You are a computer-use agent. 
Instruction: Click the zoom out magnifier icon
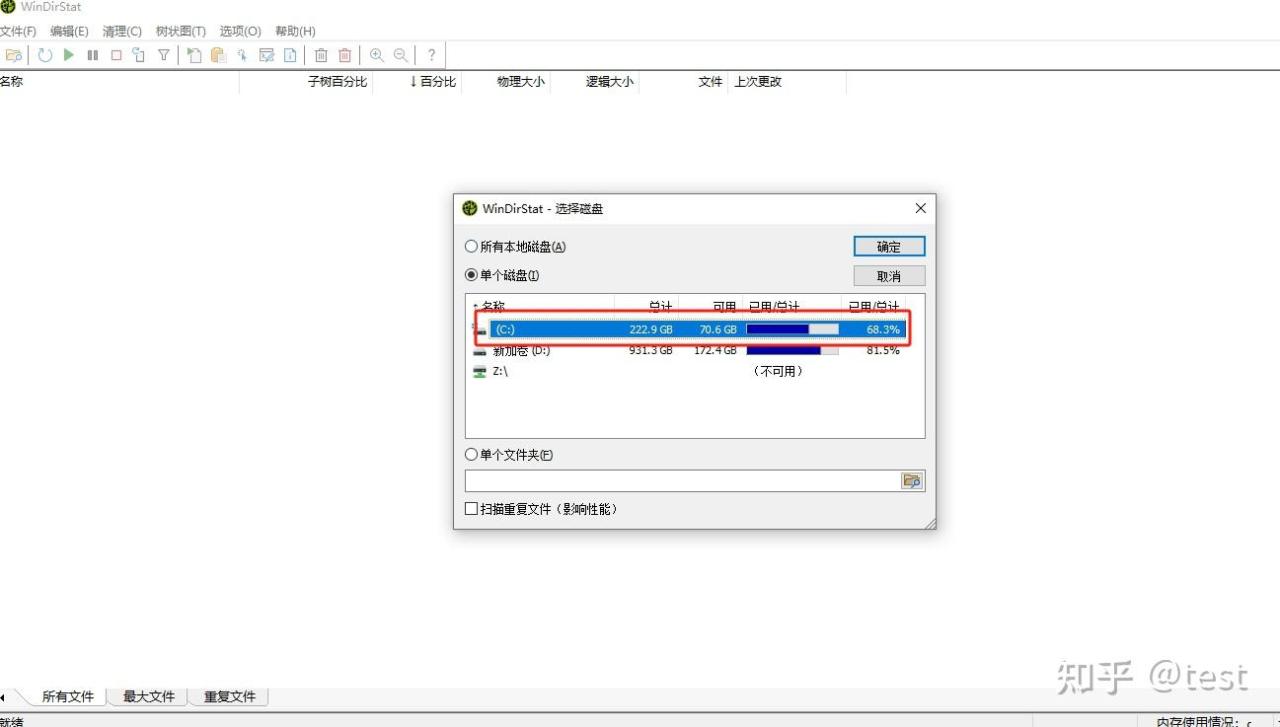[x=401, y=55]
